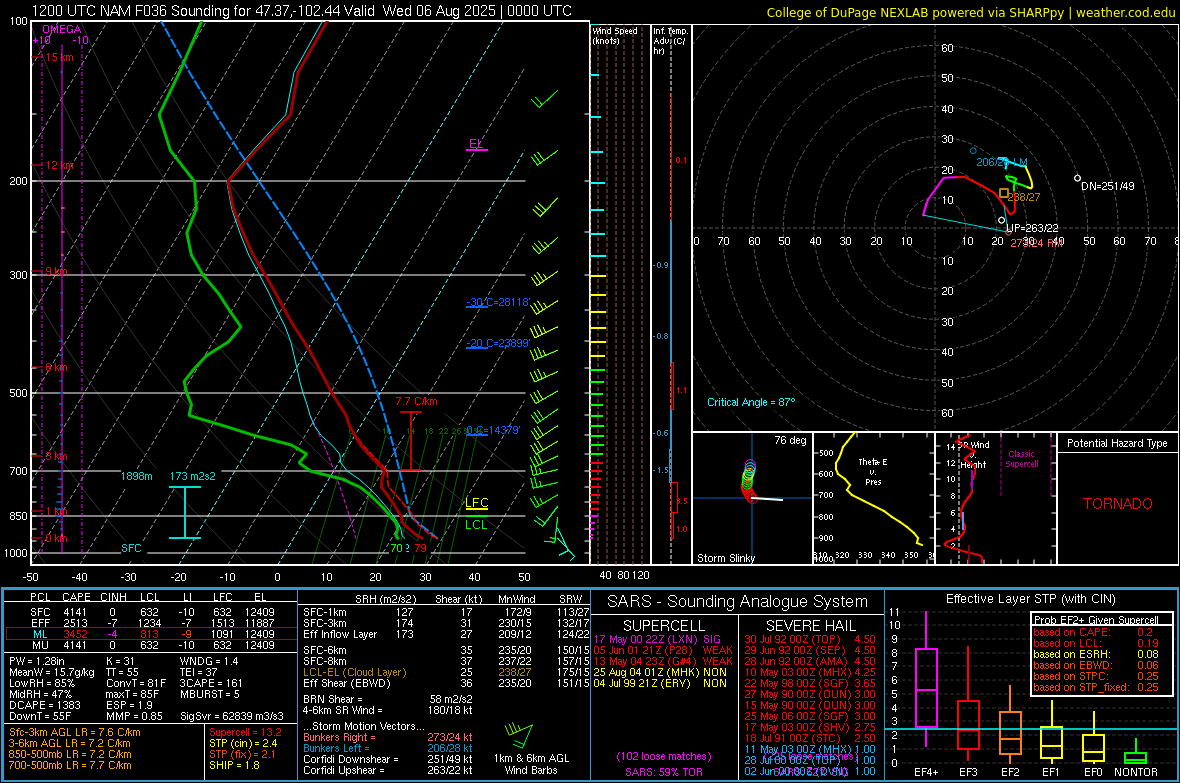The image size is (1180, 783).
Task: Click the based on ESRH probability row
Action: tap(1096, 654)
